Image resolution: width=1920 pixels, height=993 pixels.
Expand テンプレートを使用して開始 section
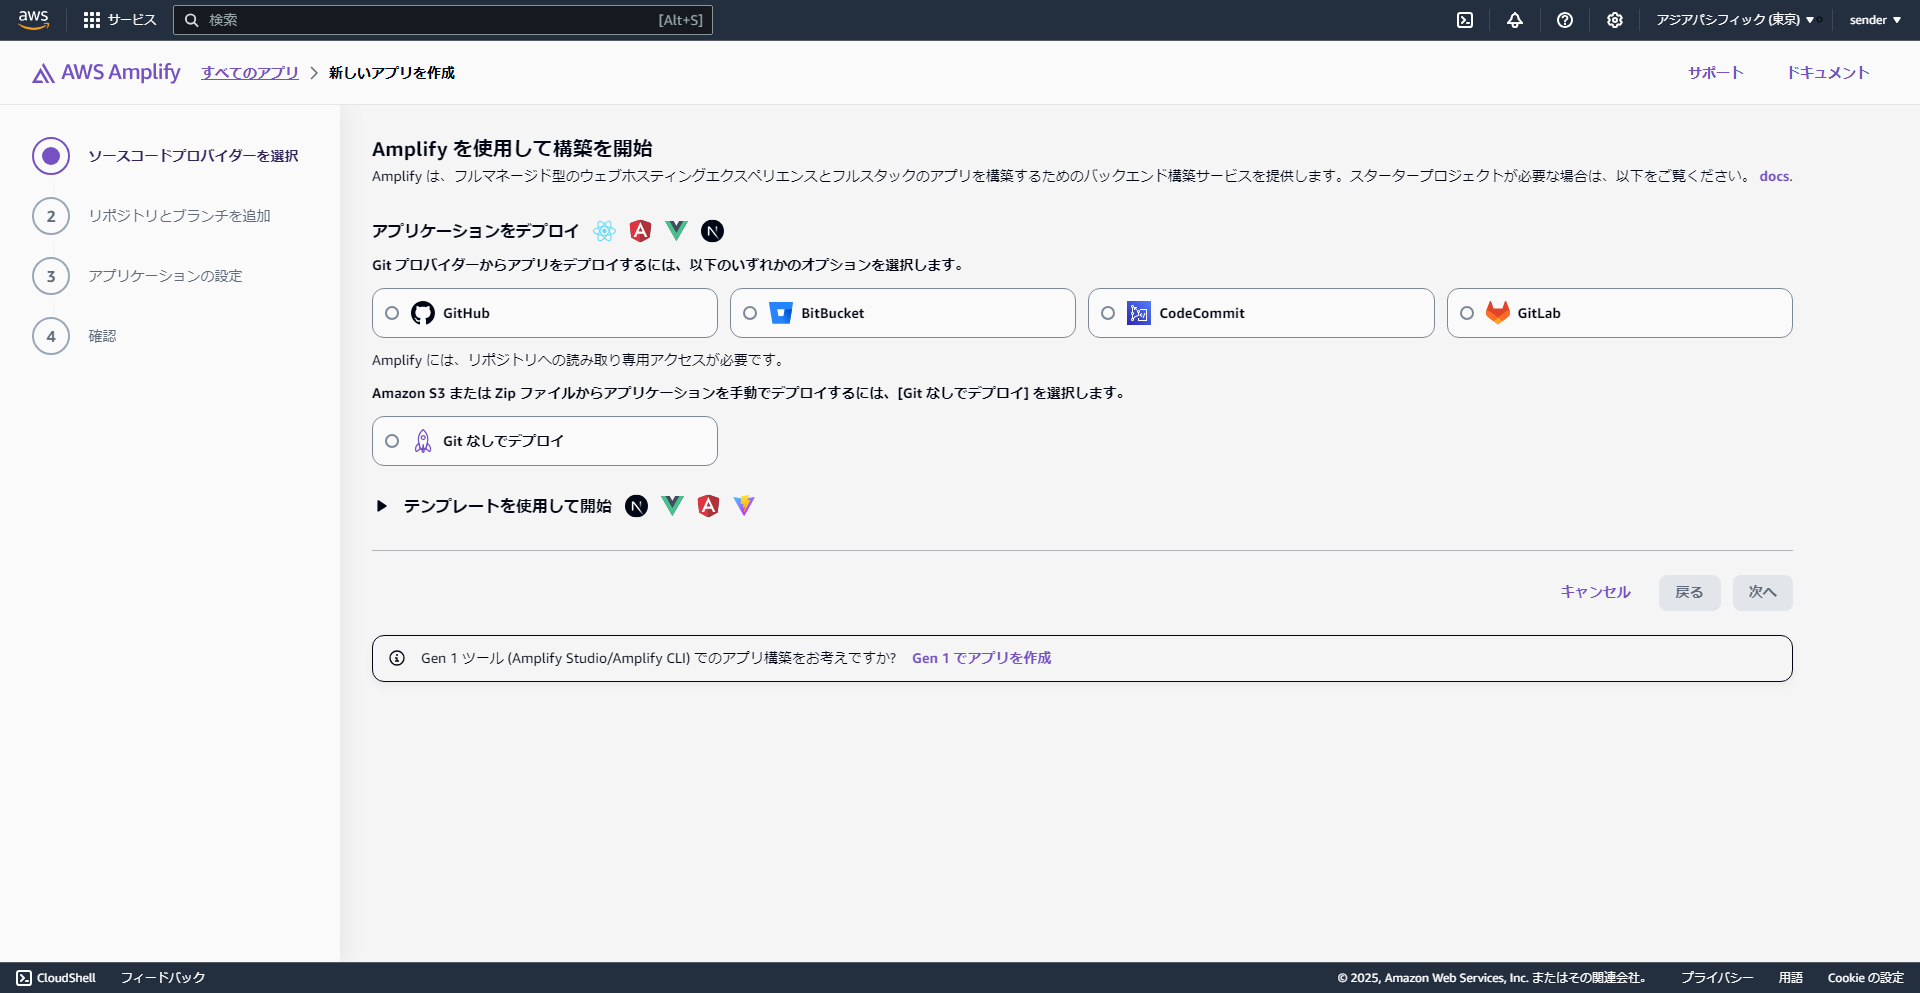tap(381, 506)
